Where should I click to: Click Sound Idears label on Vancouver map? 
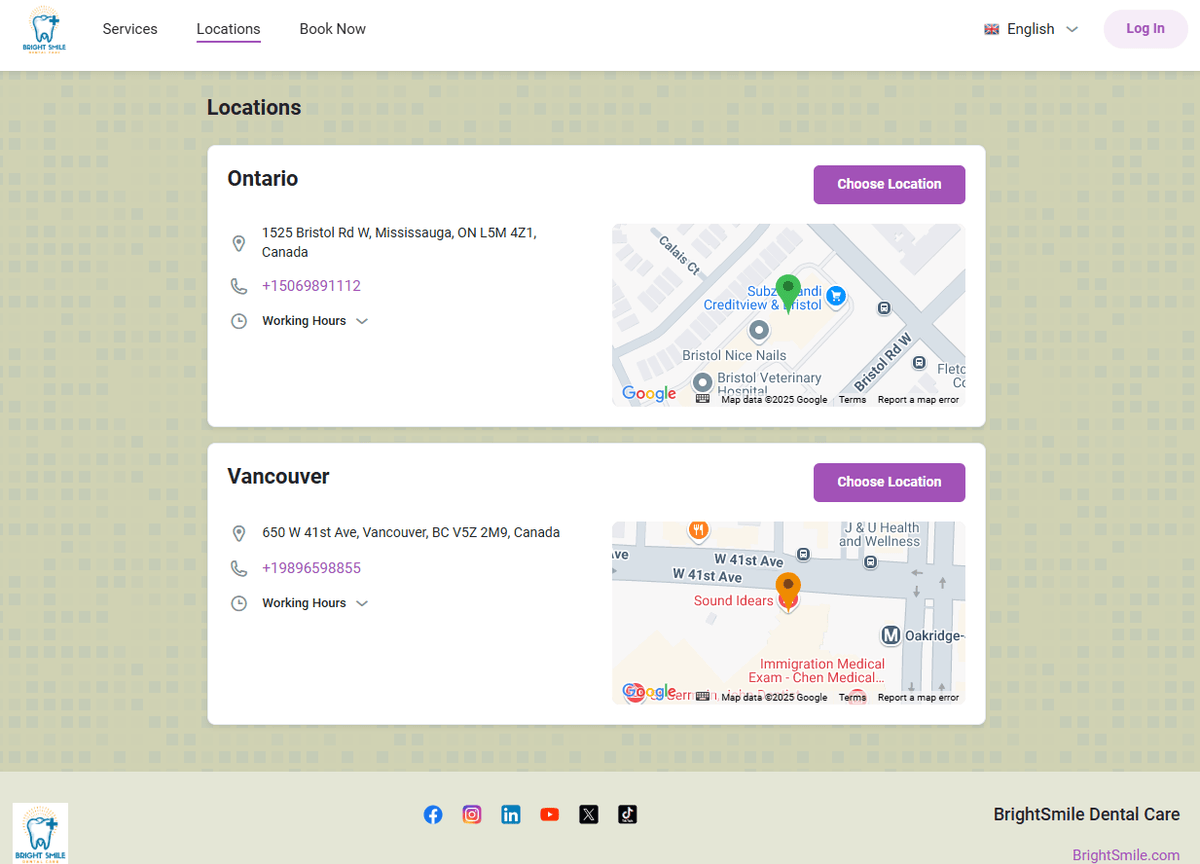point(733,601)
